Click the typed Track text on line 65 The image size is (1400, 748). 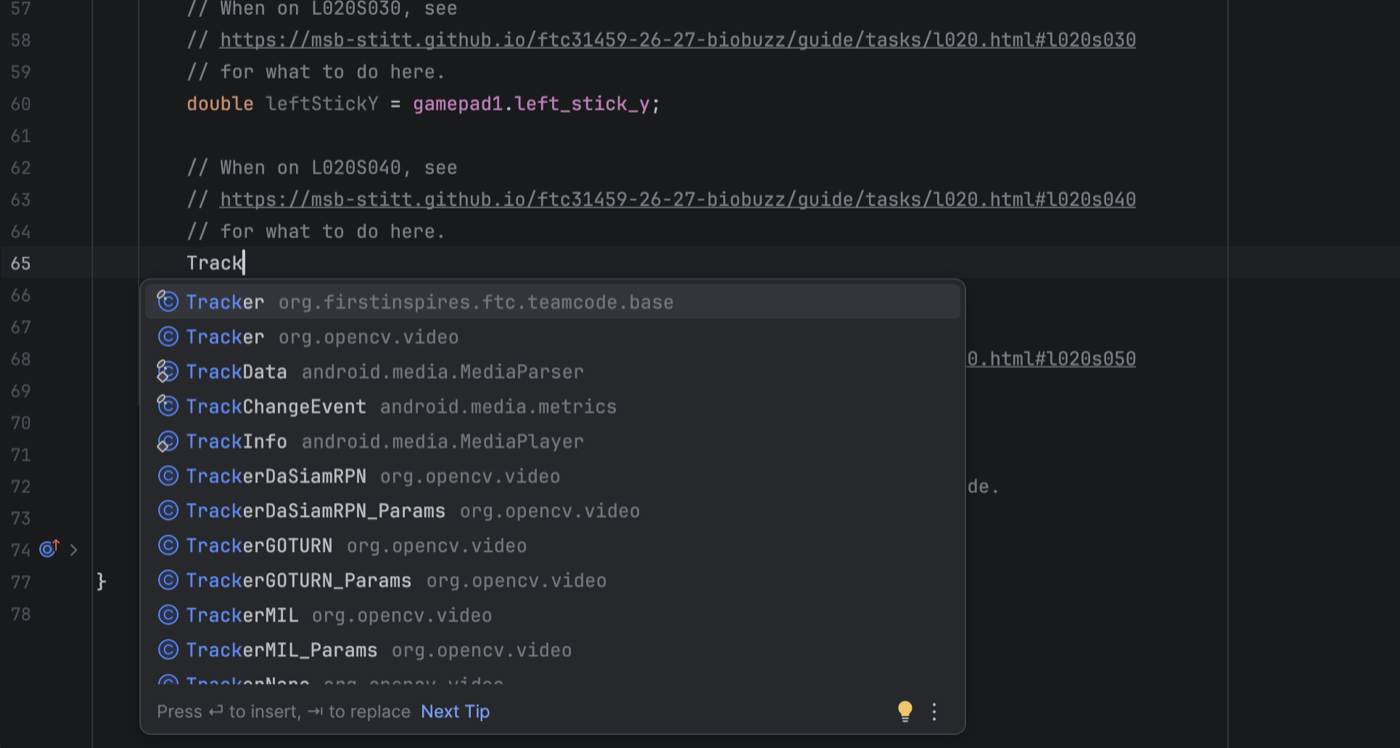[215, 263]
